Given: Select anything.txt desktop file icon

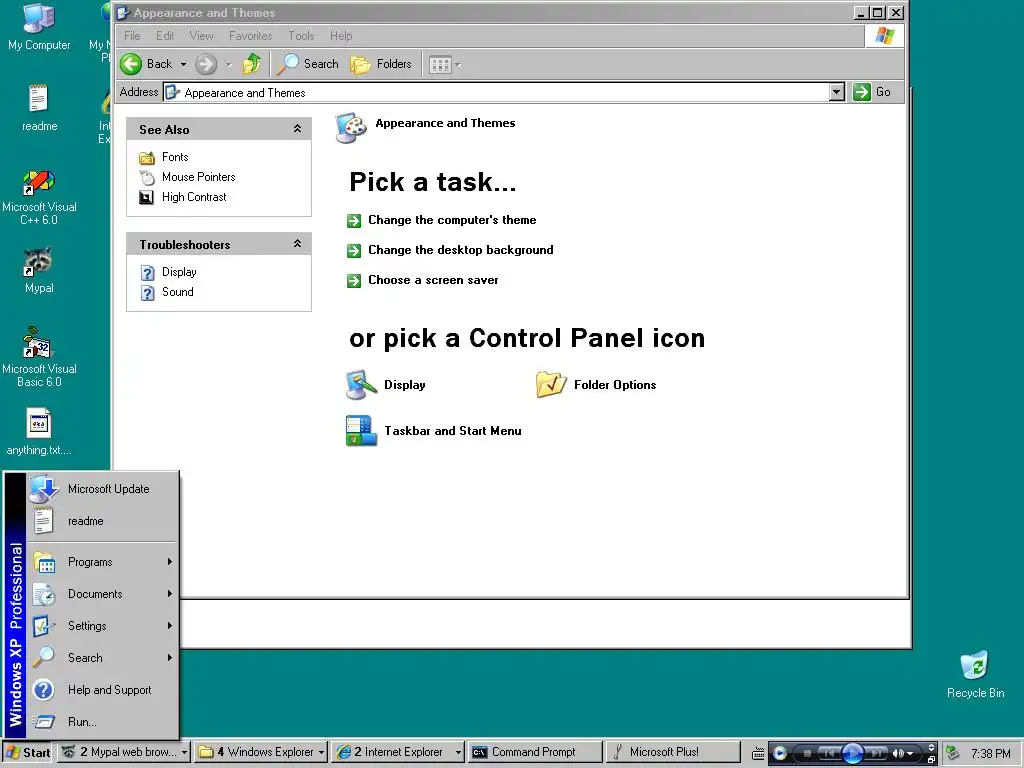Looking at the screenshot, I should pos(39,432).
